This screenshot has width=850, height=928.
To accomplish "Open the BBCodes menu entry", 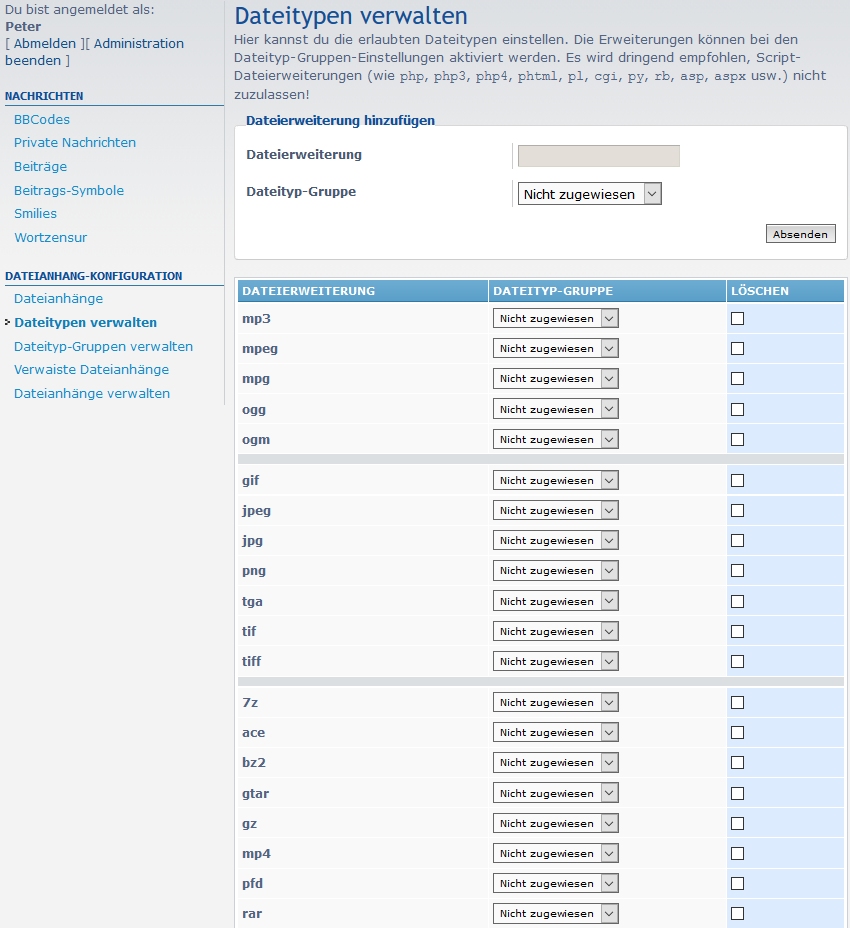I will pos(42,120).
